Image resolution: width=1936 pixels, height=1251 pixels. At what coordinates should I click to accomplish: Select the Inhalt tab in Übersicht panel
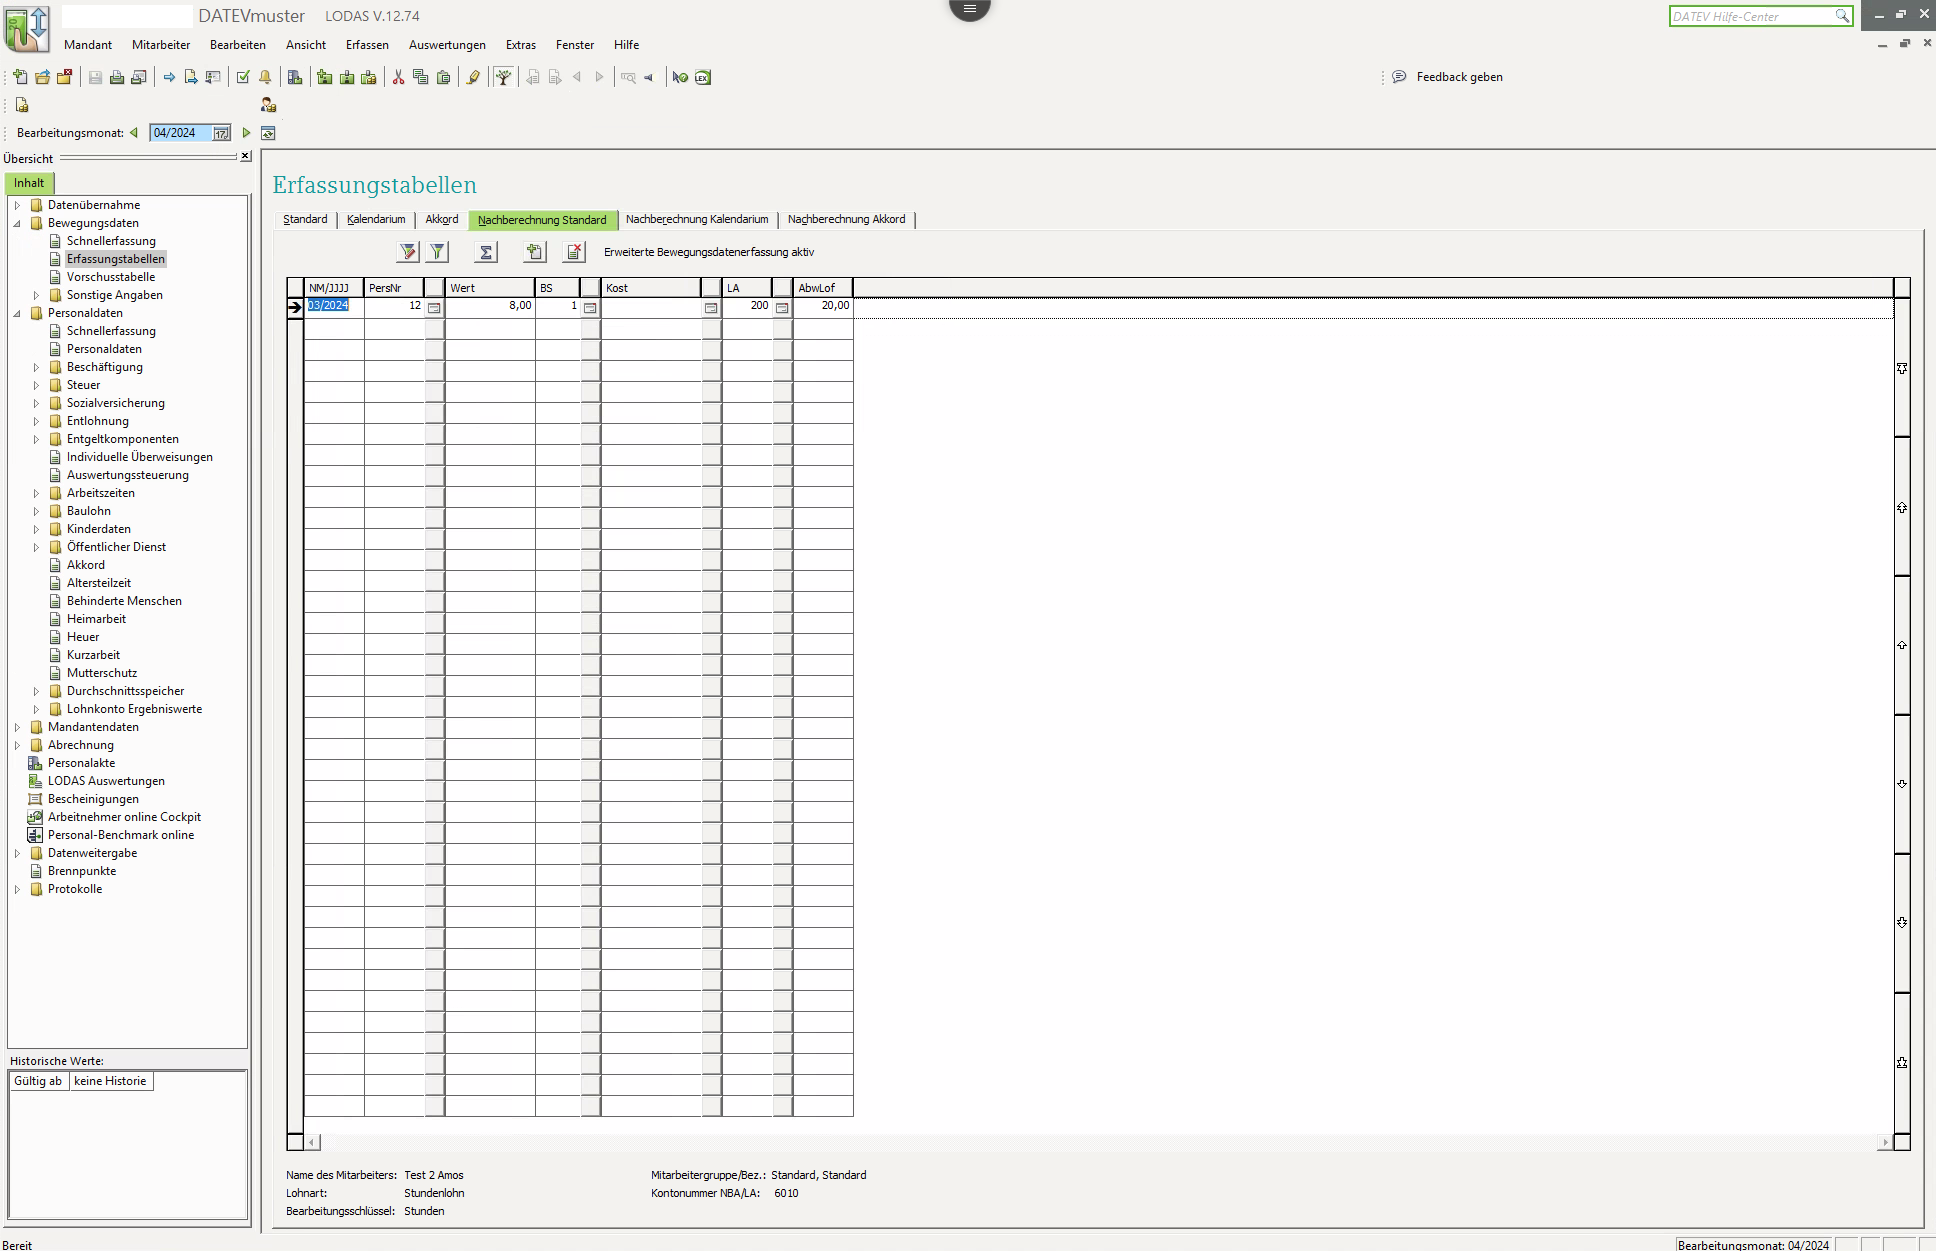[29, 183]
